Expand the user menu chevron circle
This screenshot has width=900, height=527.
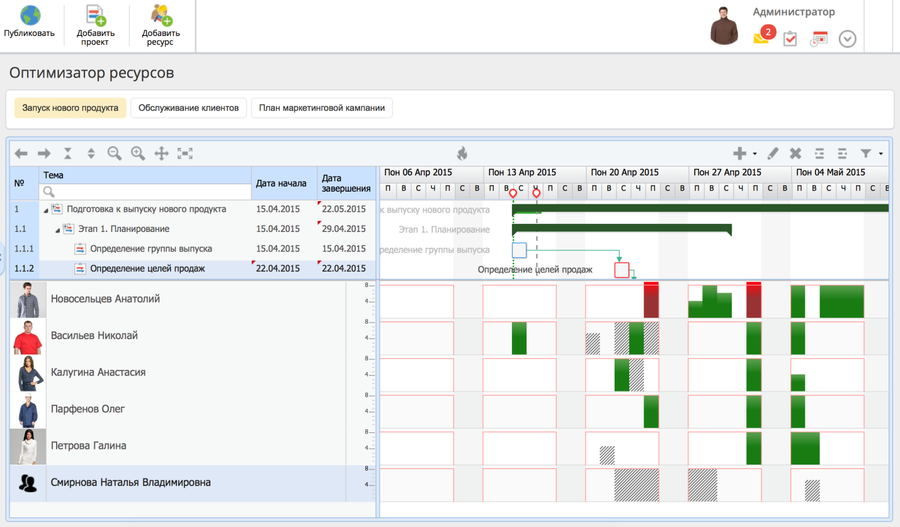[847, 39]
